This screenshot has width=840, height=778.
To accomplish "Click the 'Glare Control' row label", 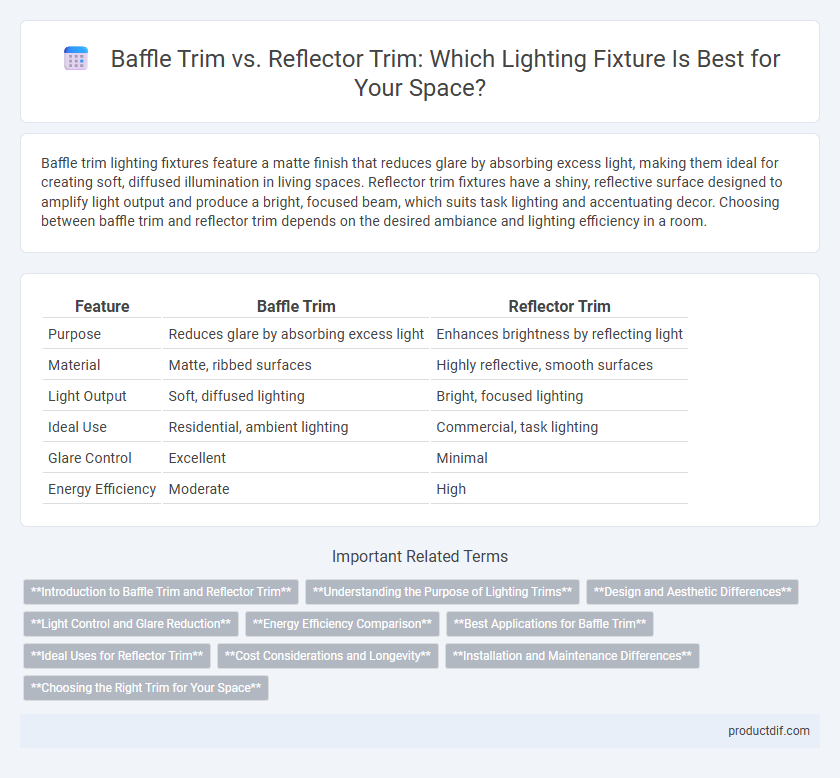I will pyautogui.click(x=90, y=459).
